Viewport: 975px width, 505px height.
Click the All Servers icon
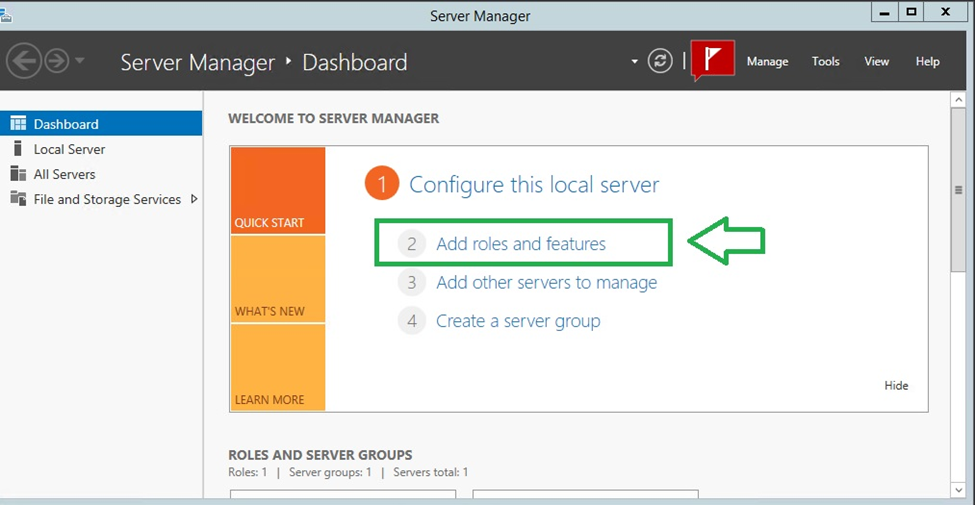18,174
